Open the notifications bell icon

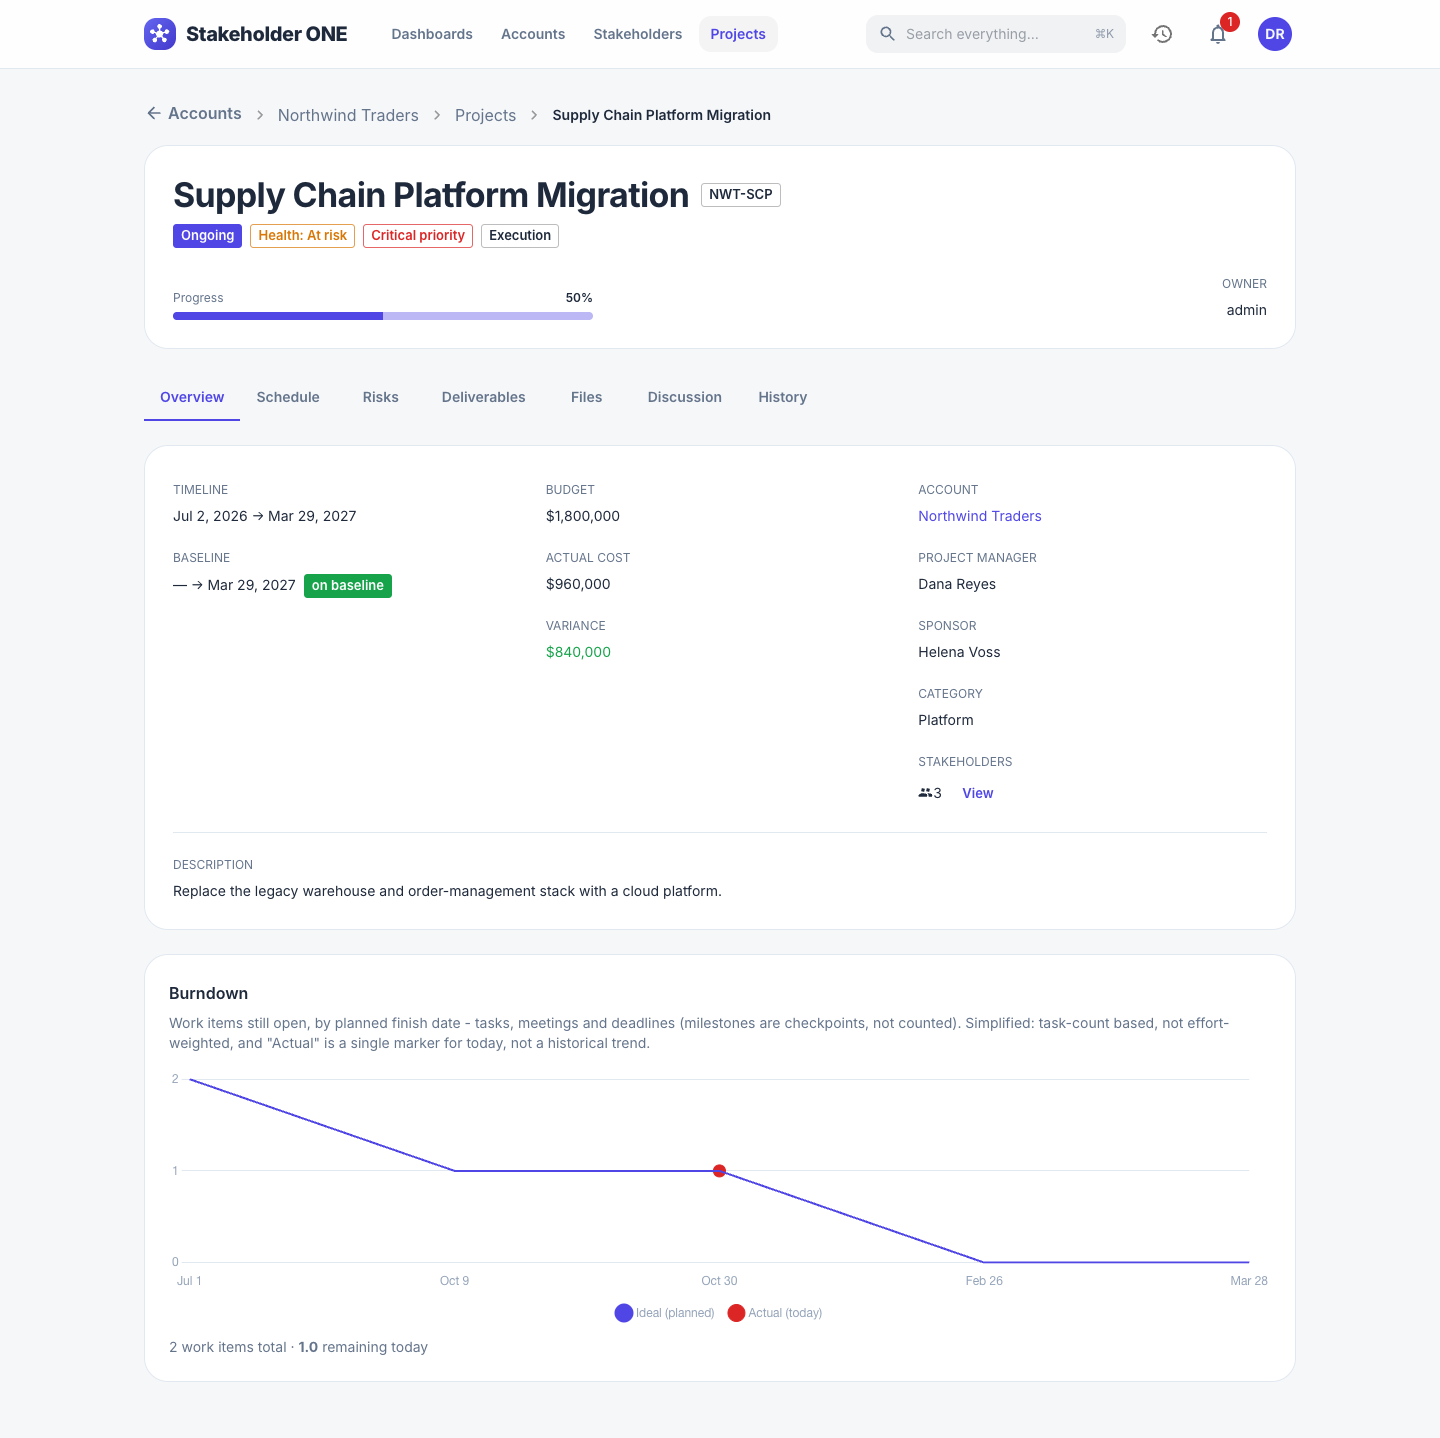click(1218, 34)
